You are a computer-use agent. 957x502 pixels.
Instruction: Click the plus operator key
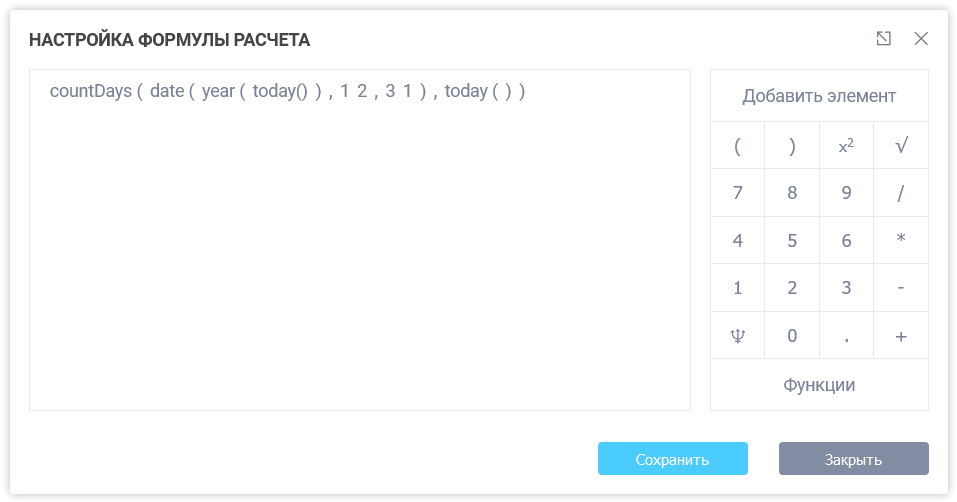click(x=901, y=336)
